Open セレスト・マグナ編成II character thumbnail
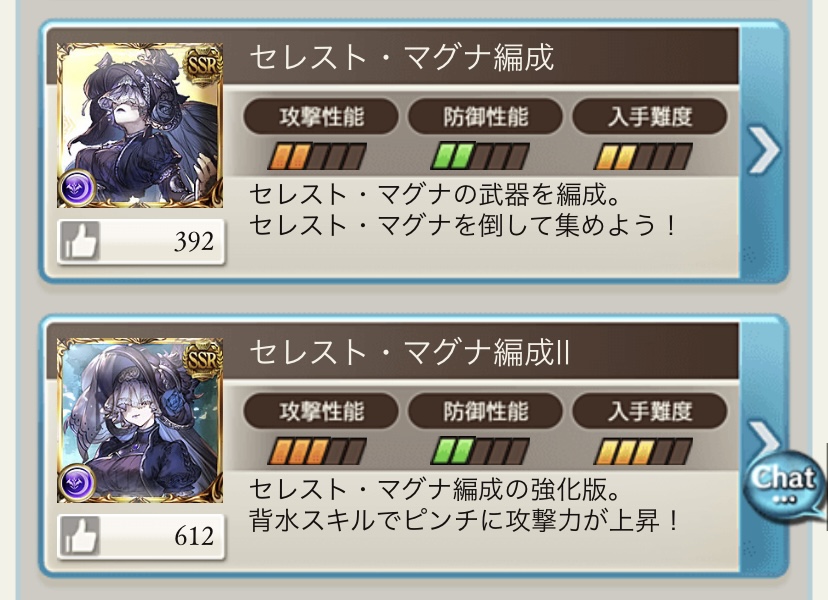Viewport: 828px width, 600px height. point(140,420)
